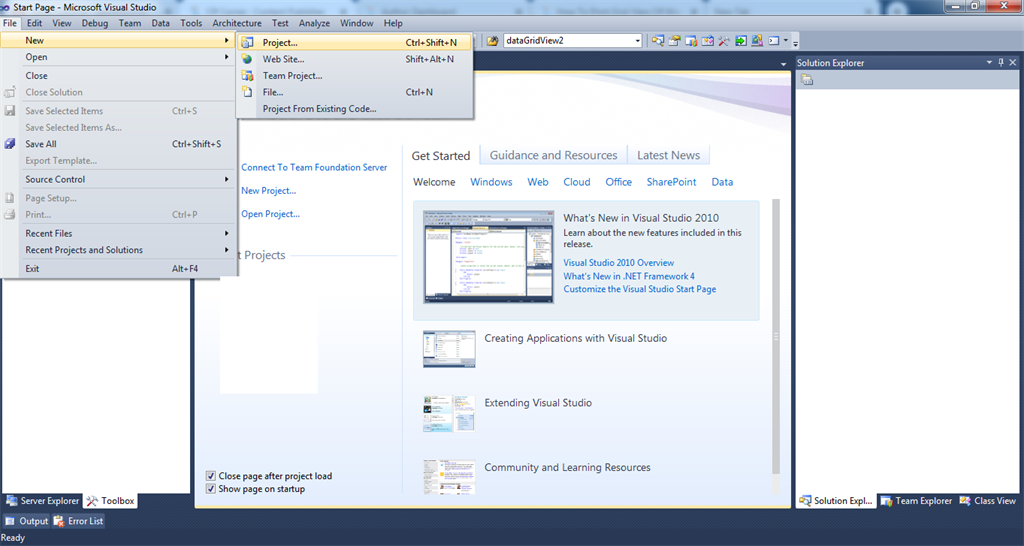
Task: Click the Open Project... link on Start Page
Action: tap(270, 214)
